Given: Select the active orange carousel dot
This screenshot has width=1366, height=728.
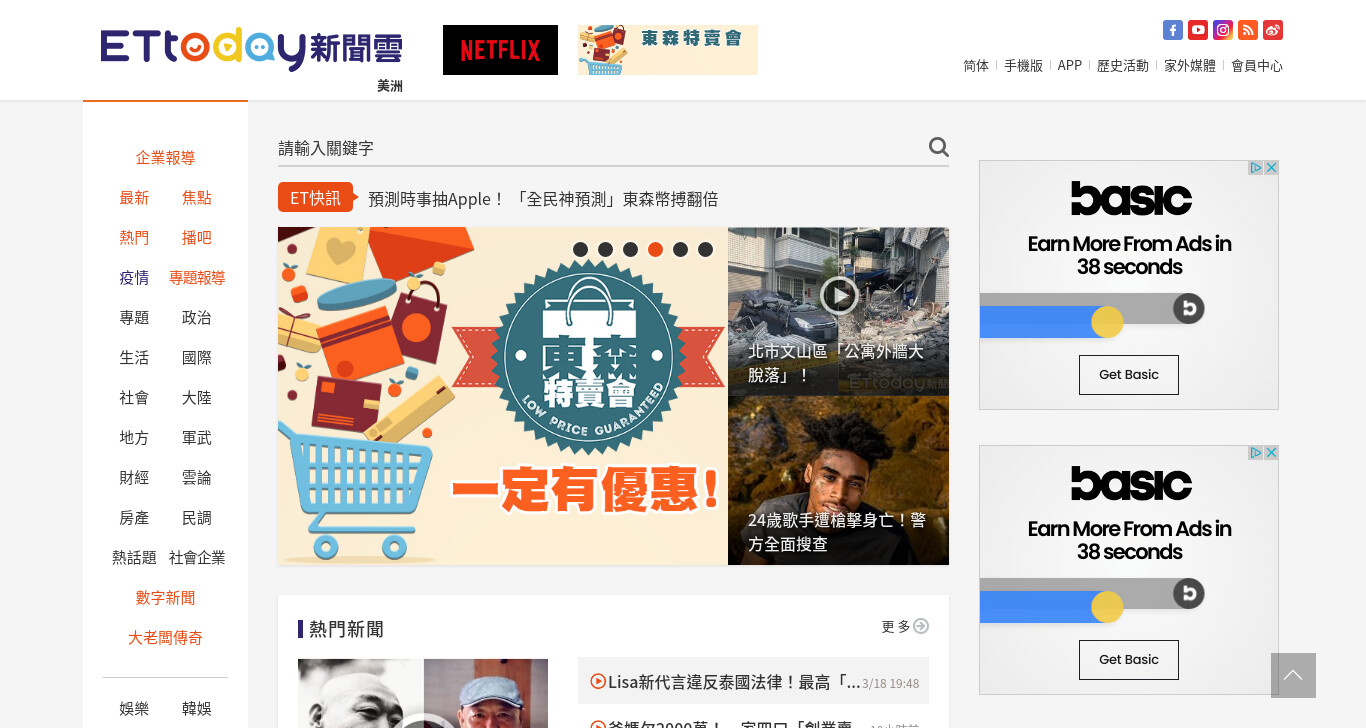Looking at the screenshot, I should 655,249.
